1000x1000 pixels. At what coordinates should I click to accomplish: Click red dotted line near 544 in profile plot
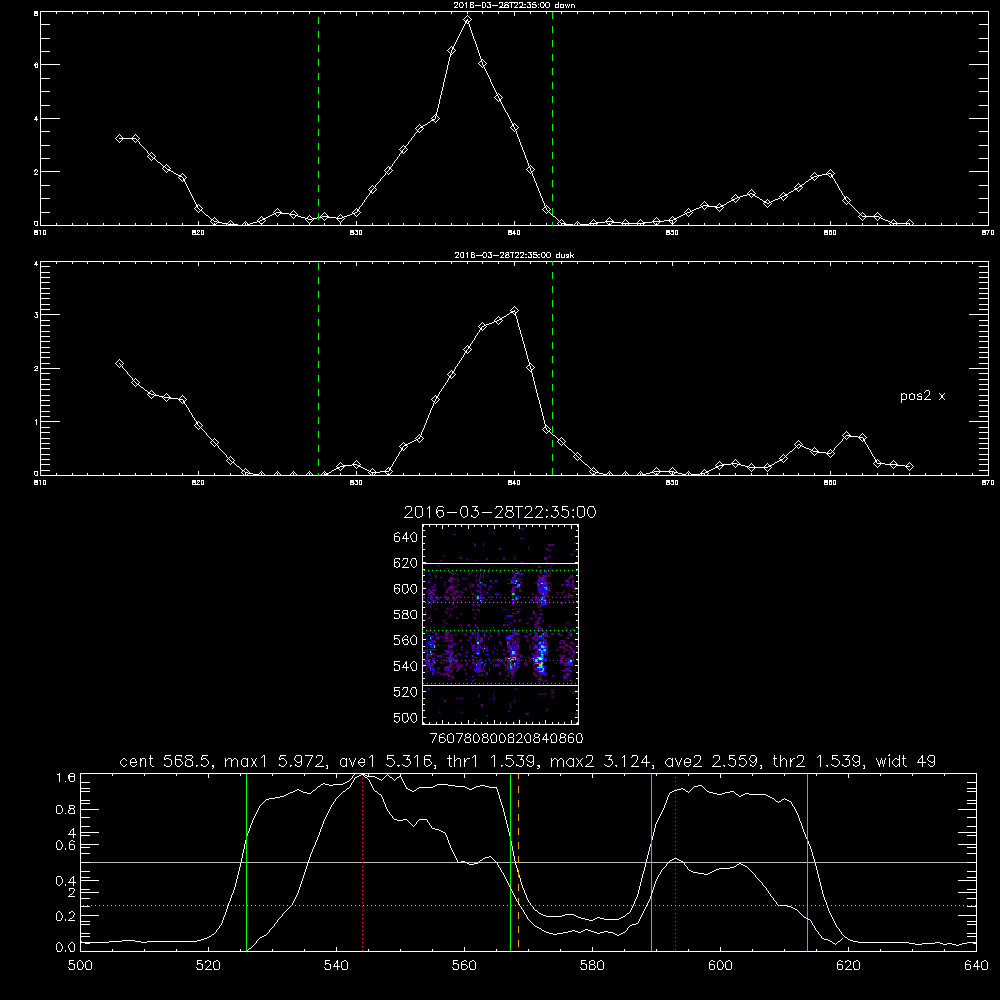pyautogui.click(x=362, y=862)
